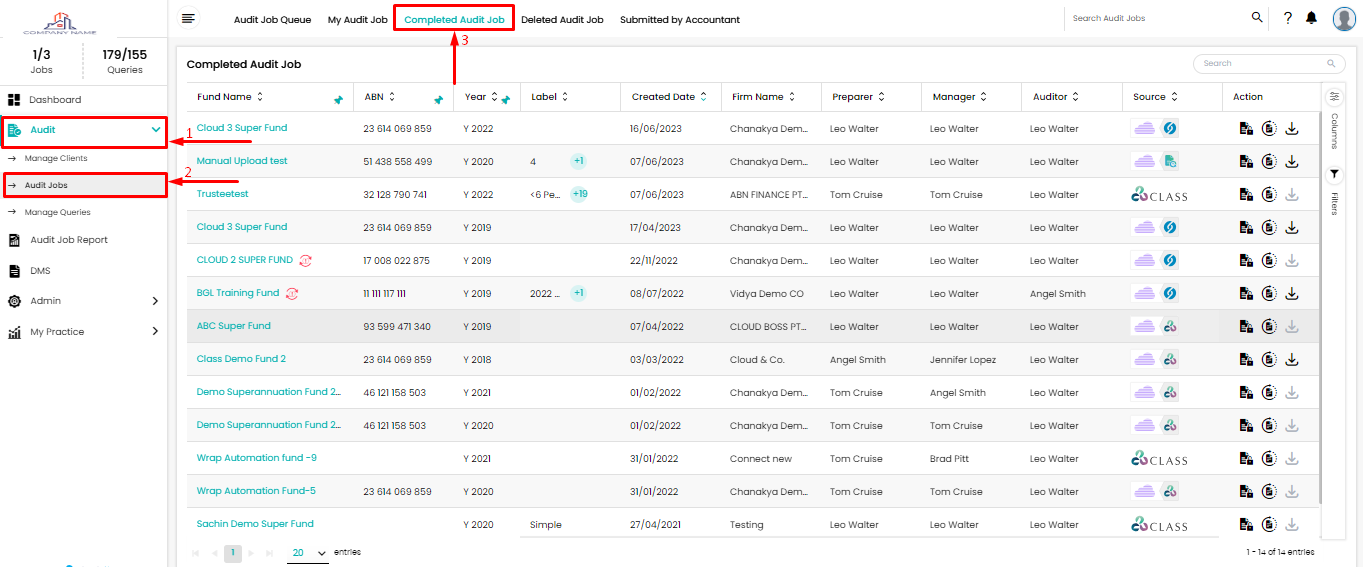Click the +19 label badge on Trusteetest
This screenshot has height=567, width=1363.
pos(579,194)
